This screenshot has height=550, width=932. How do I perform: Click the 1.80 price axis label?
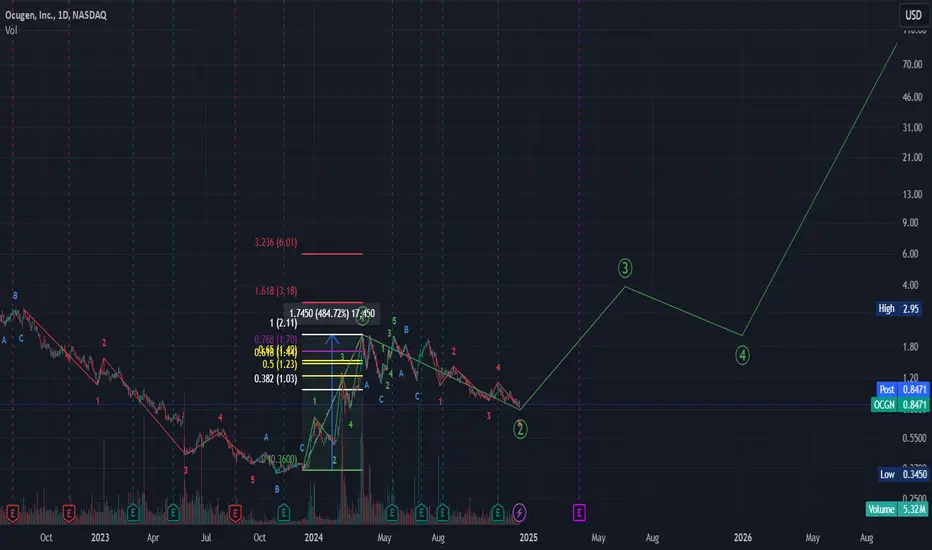911,346
